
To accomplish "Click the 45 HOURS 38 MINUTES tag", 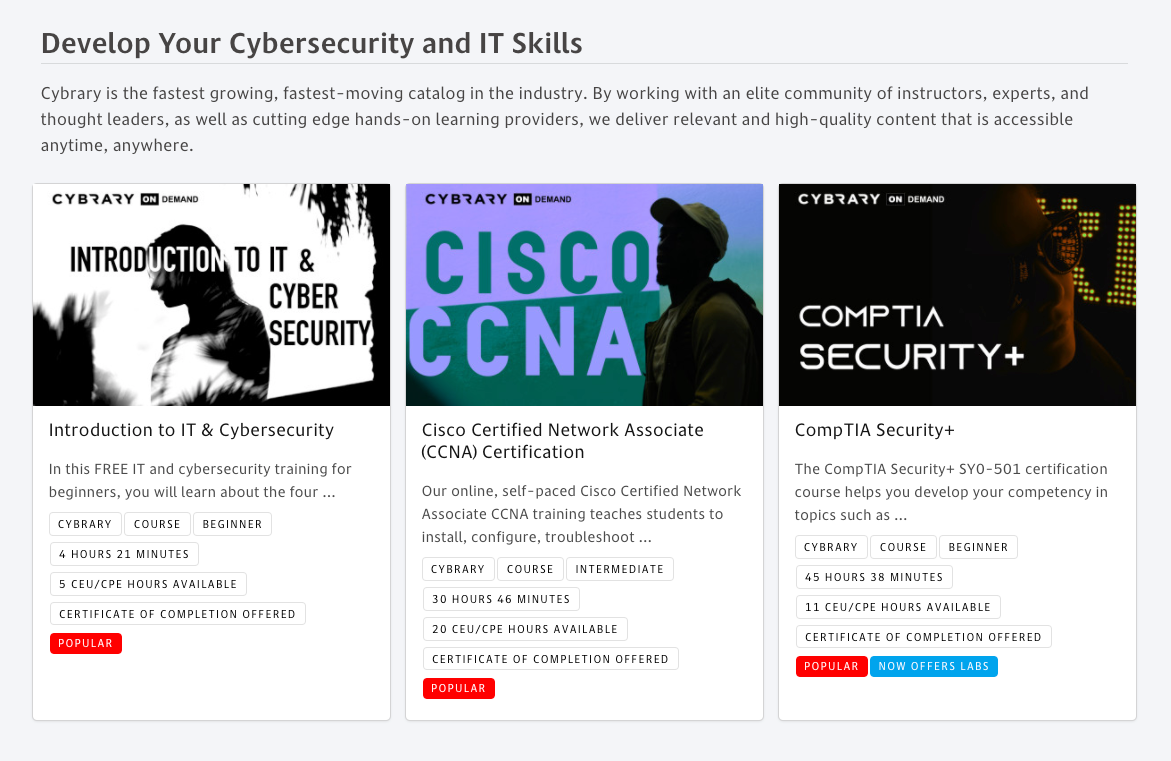I will [874, 577].
